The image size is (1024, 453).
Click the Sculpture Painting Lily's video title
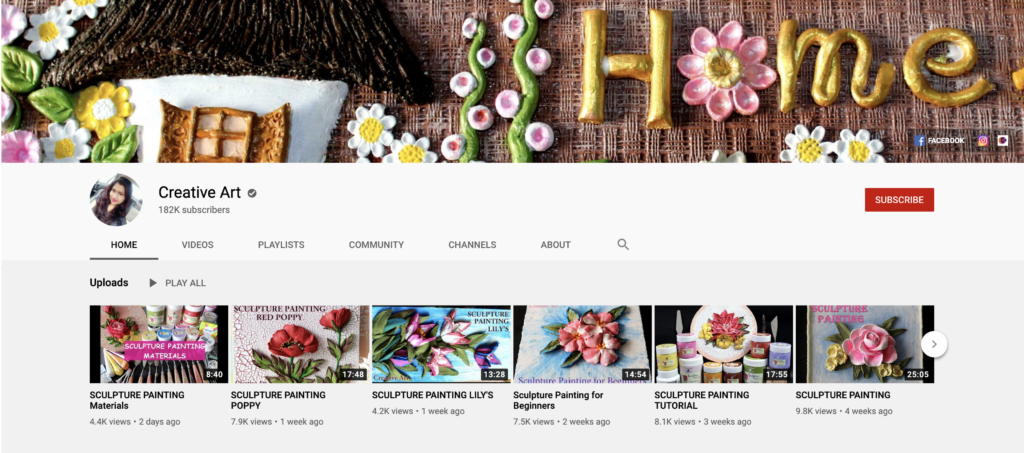pyautogui.click(x=432, y=395)
